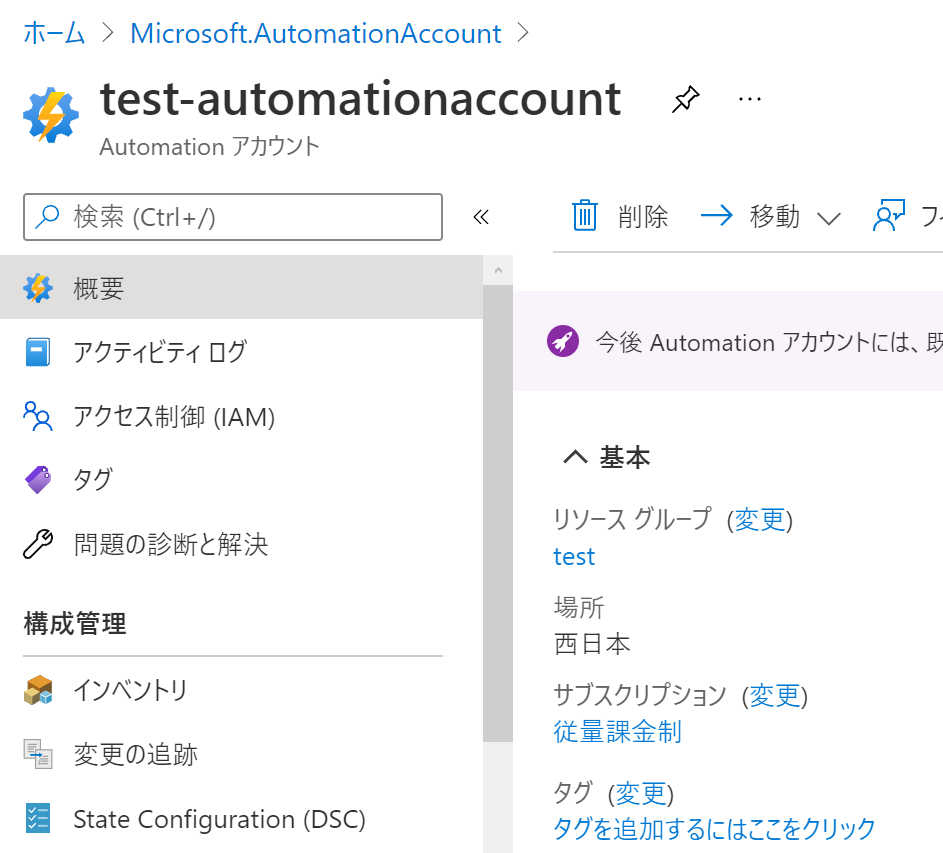Open アクセス制御 (IAM) menu item
This screenshot has width=943, height=853.
(241, 416)
